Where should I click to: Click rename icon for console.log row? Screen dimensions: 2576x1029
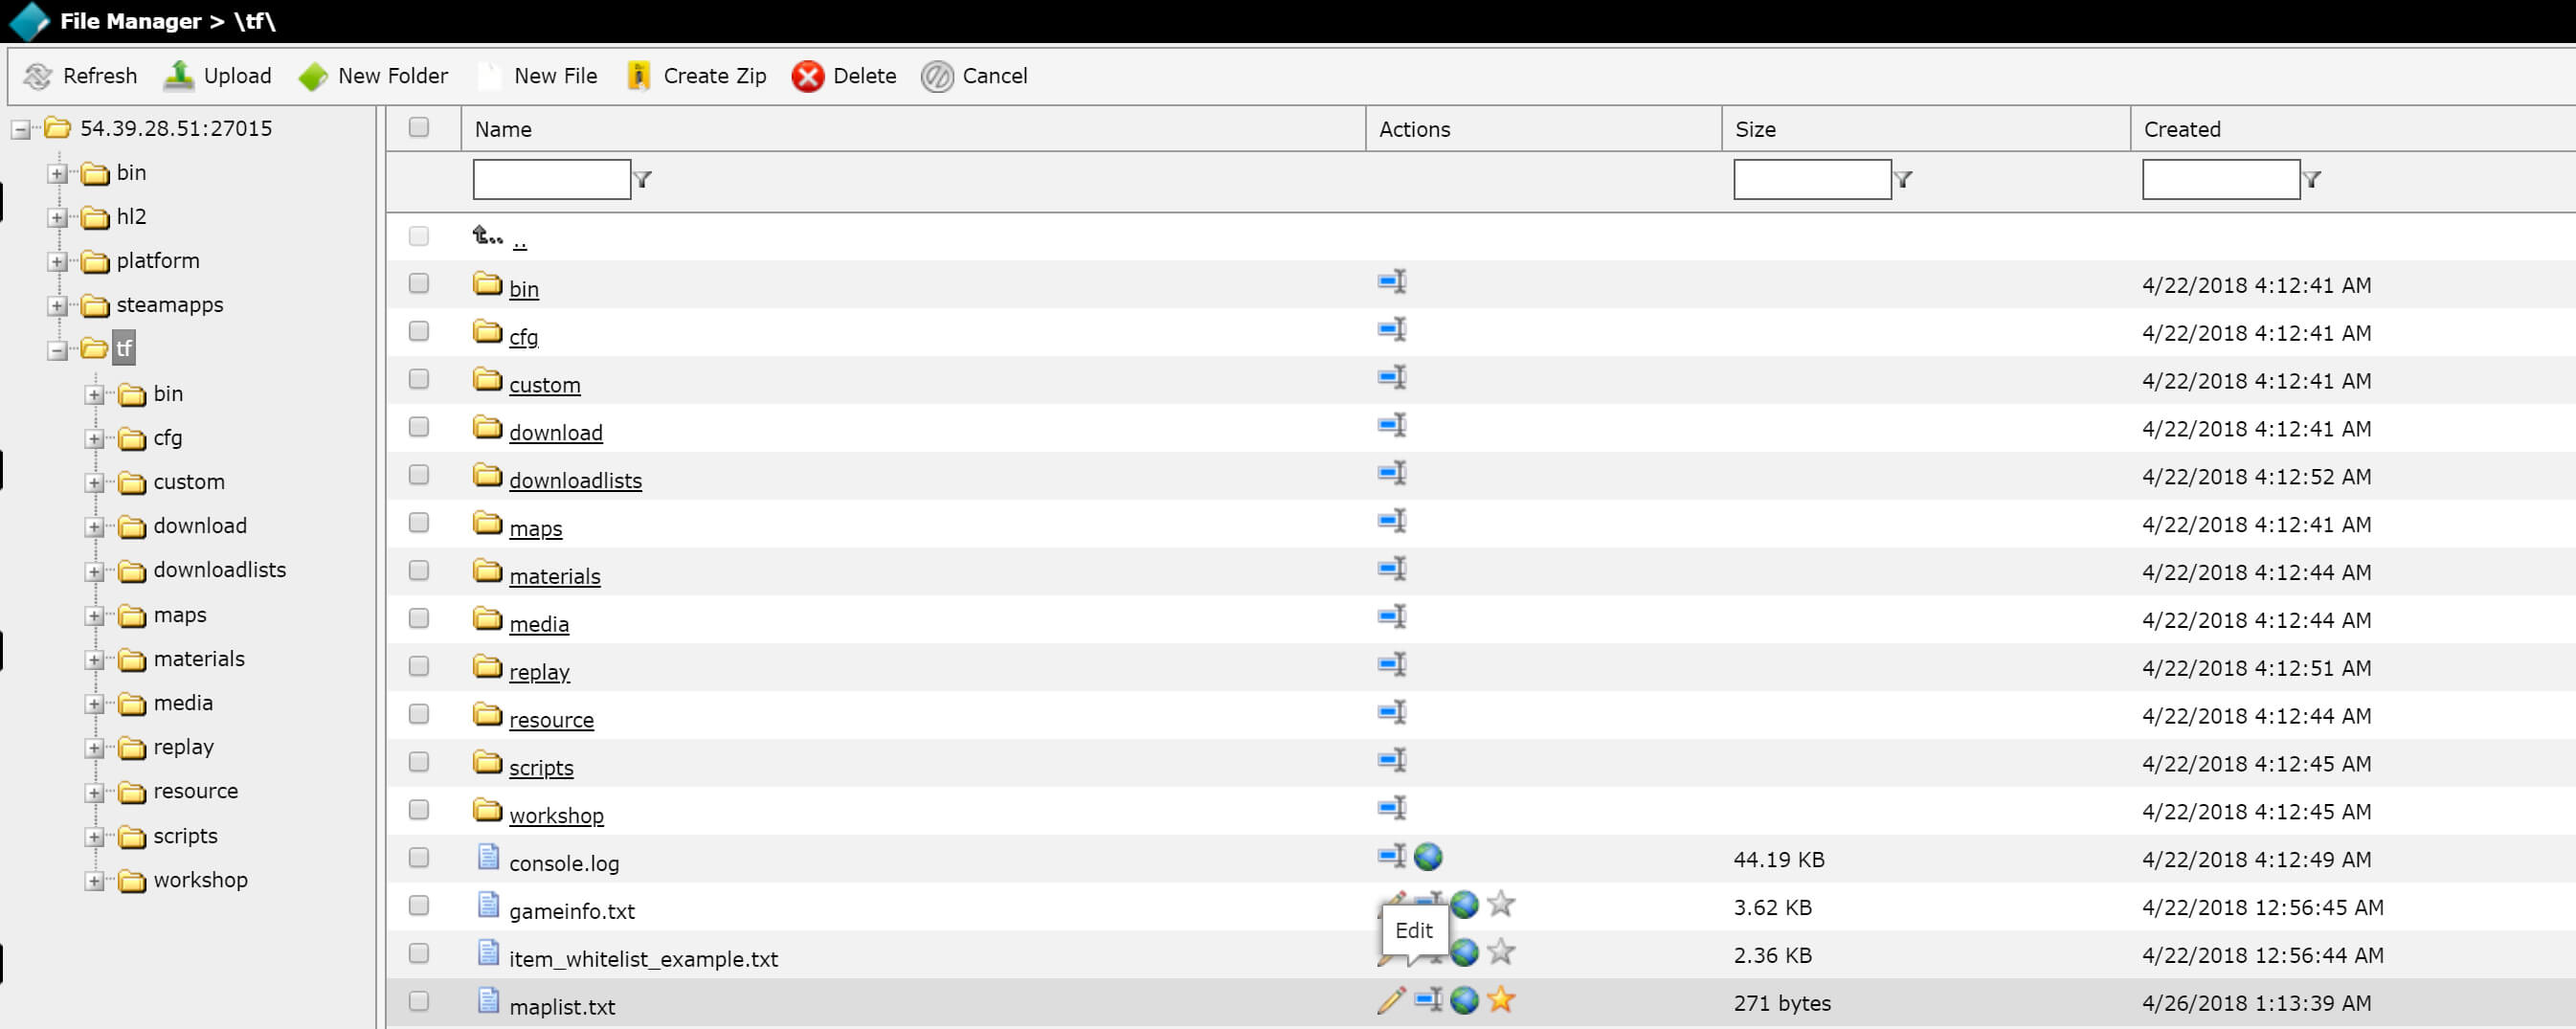coord(1392,856)
